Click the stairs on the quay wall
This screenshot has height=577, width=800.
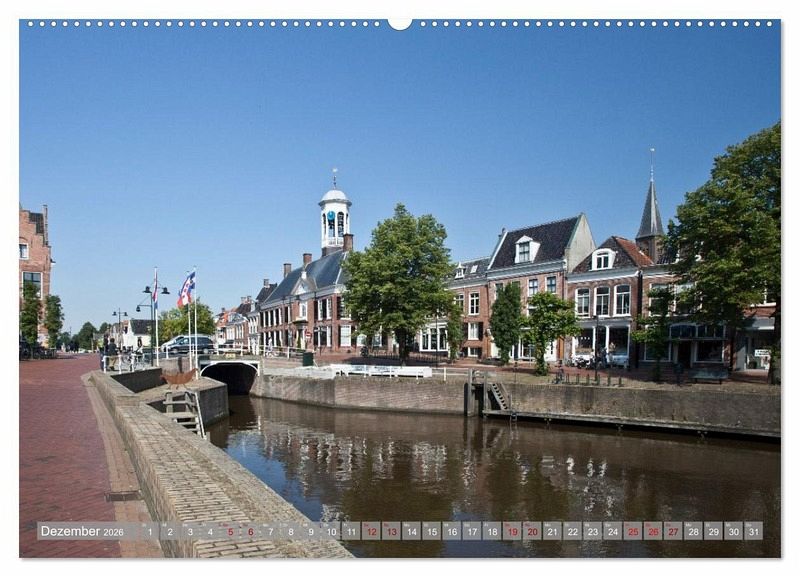tap(497, 397)
